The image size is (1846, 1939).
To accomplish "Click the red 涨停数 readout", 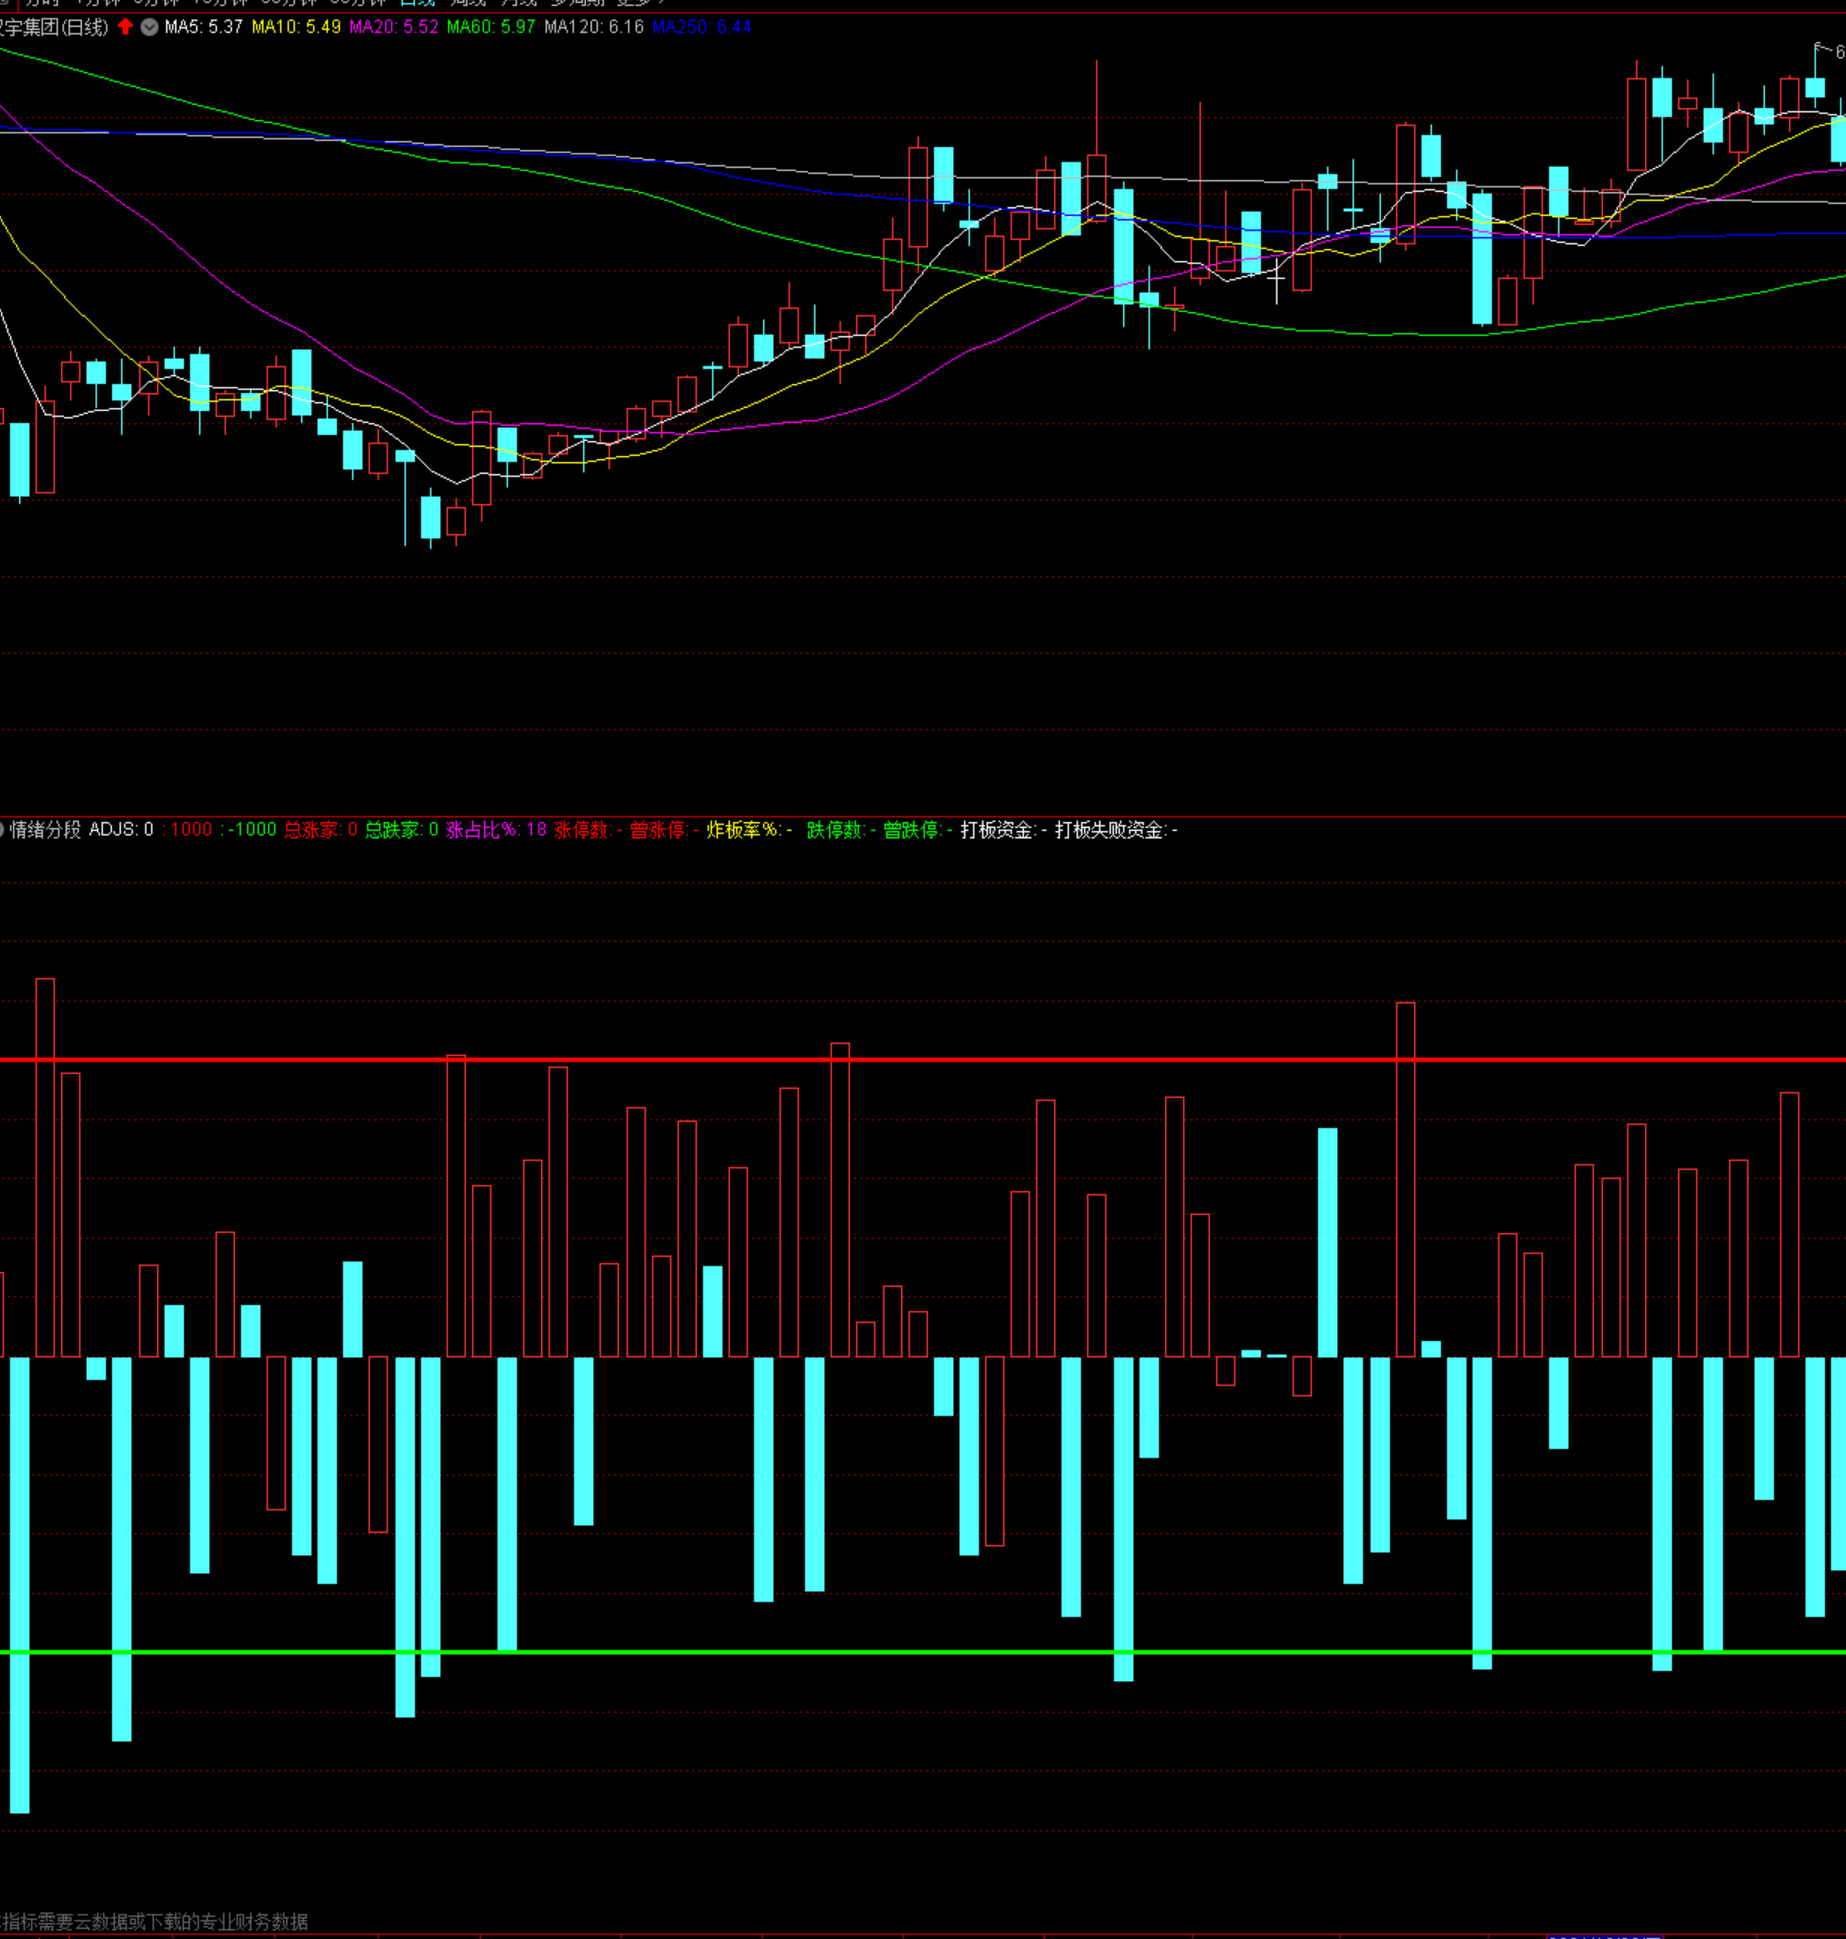I will click(x=588, y=829).
